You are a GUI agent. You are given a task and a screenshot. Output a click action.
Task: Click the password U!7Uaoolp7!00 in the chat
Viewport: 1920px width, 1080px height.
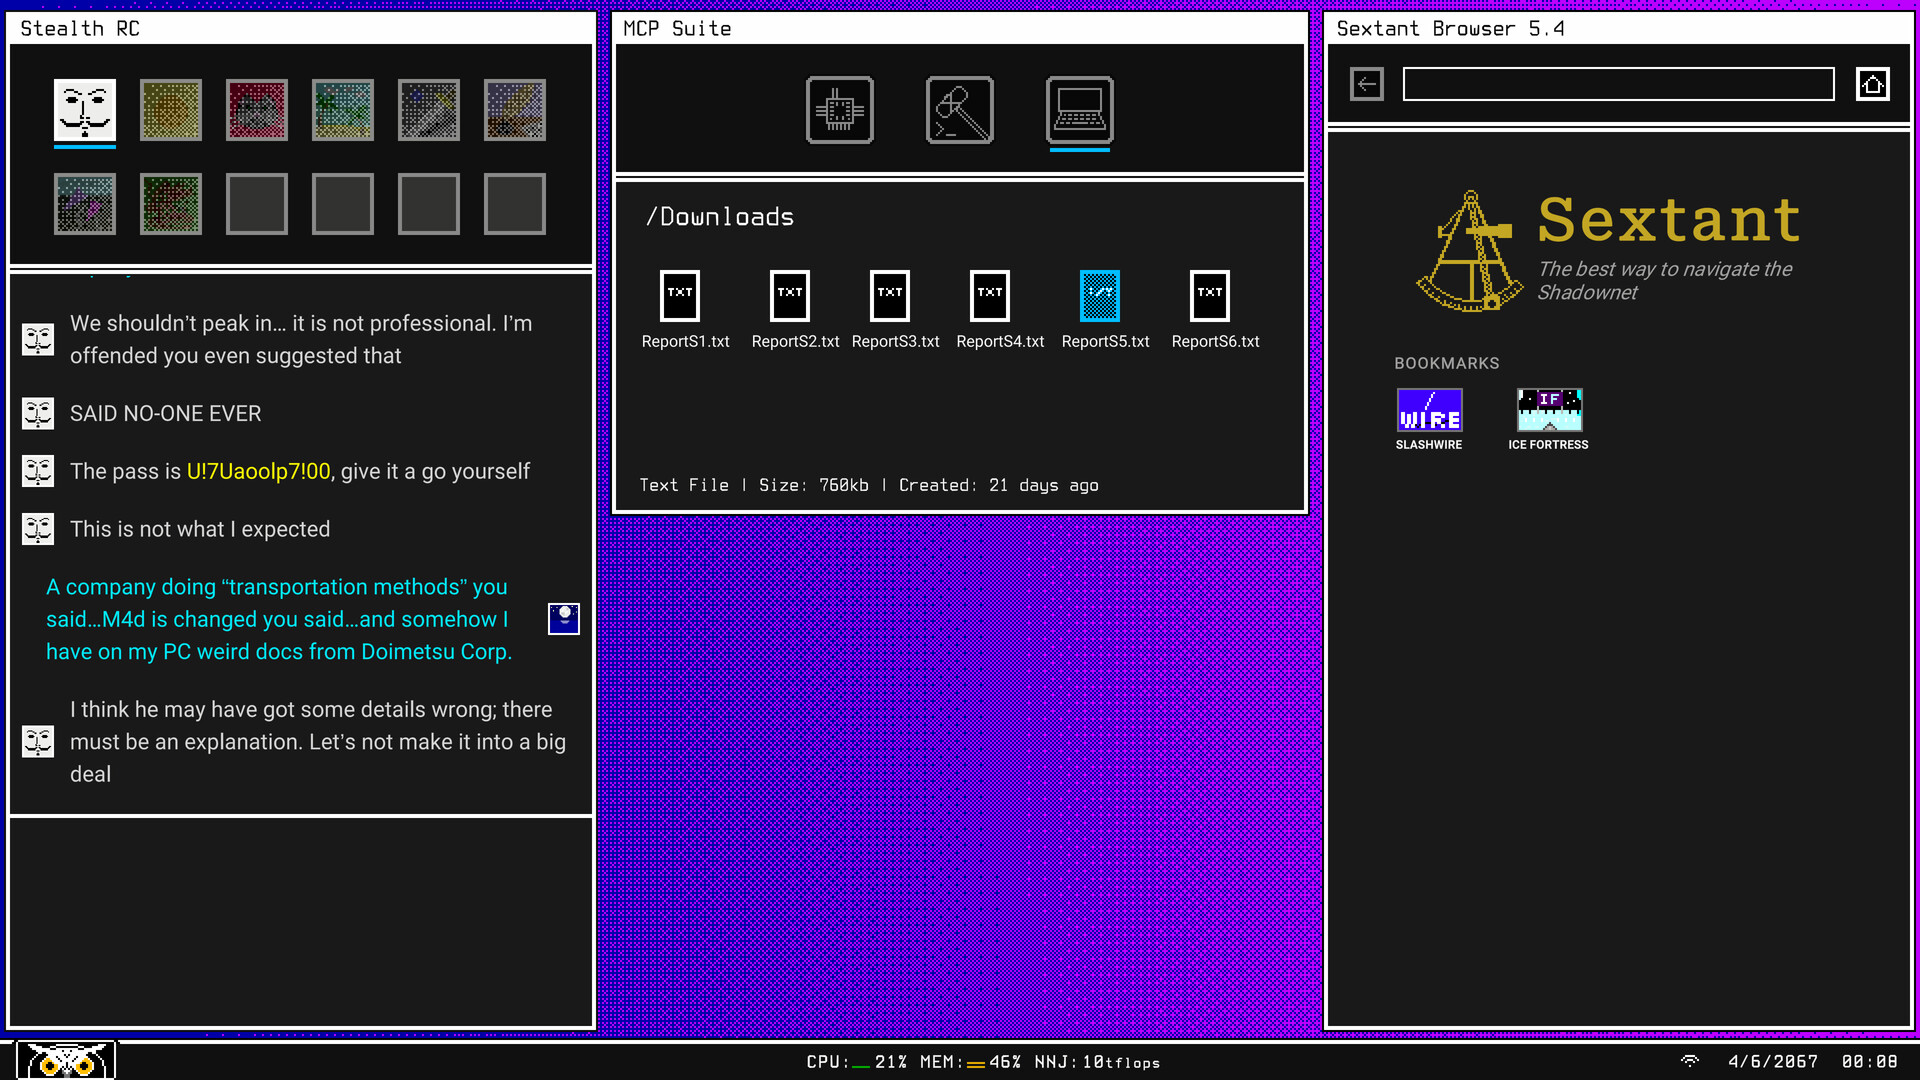click(x=258, y=471)
